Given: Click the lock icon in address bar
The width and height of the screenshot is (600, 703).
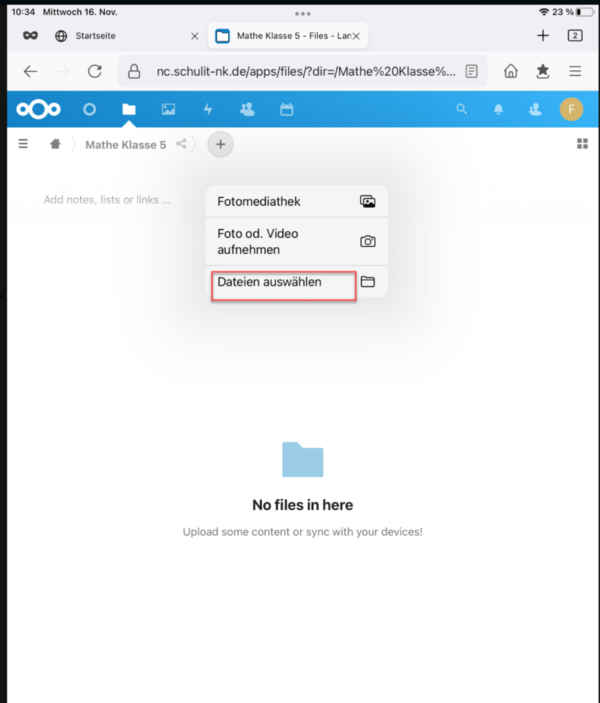Looking at the screenshot, I should click(x=134, y=71).
